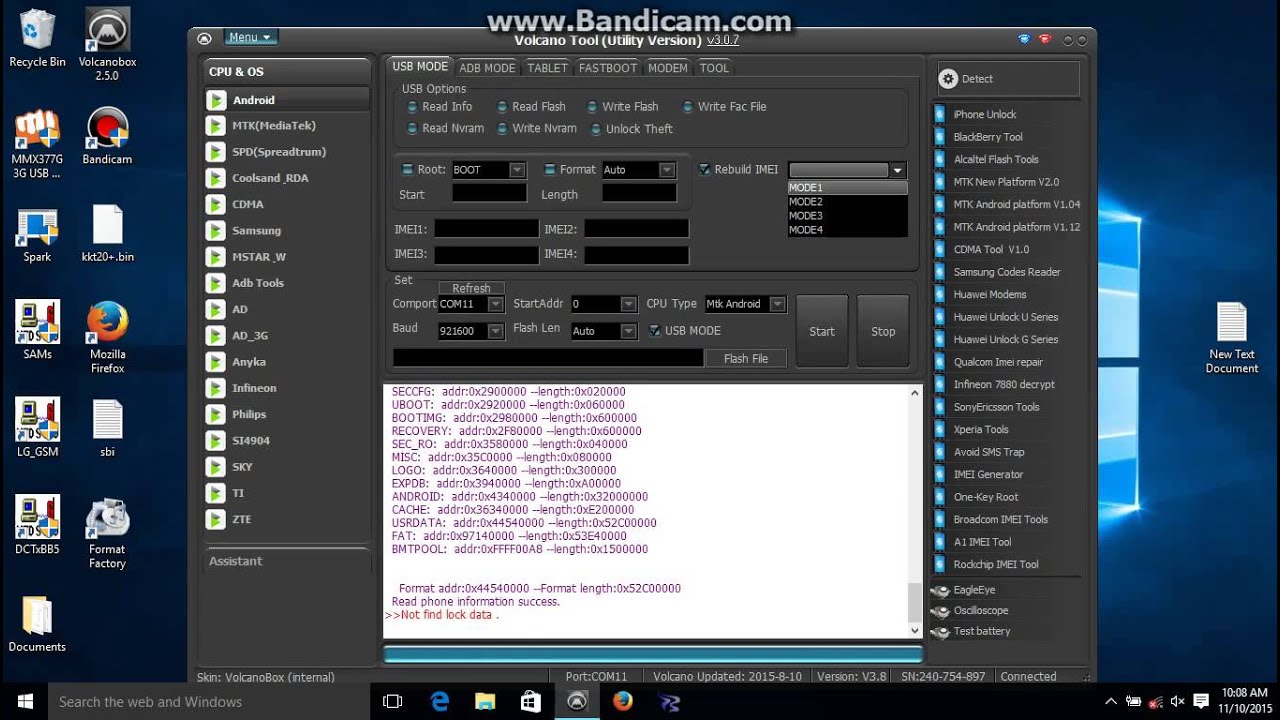1280x720 pixels.
Task: Open the Alcaltel Flash Tools icon
Action: point(939,159)
